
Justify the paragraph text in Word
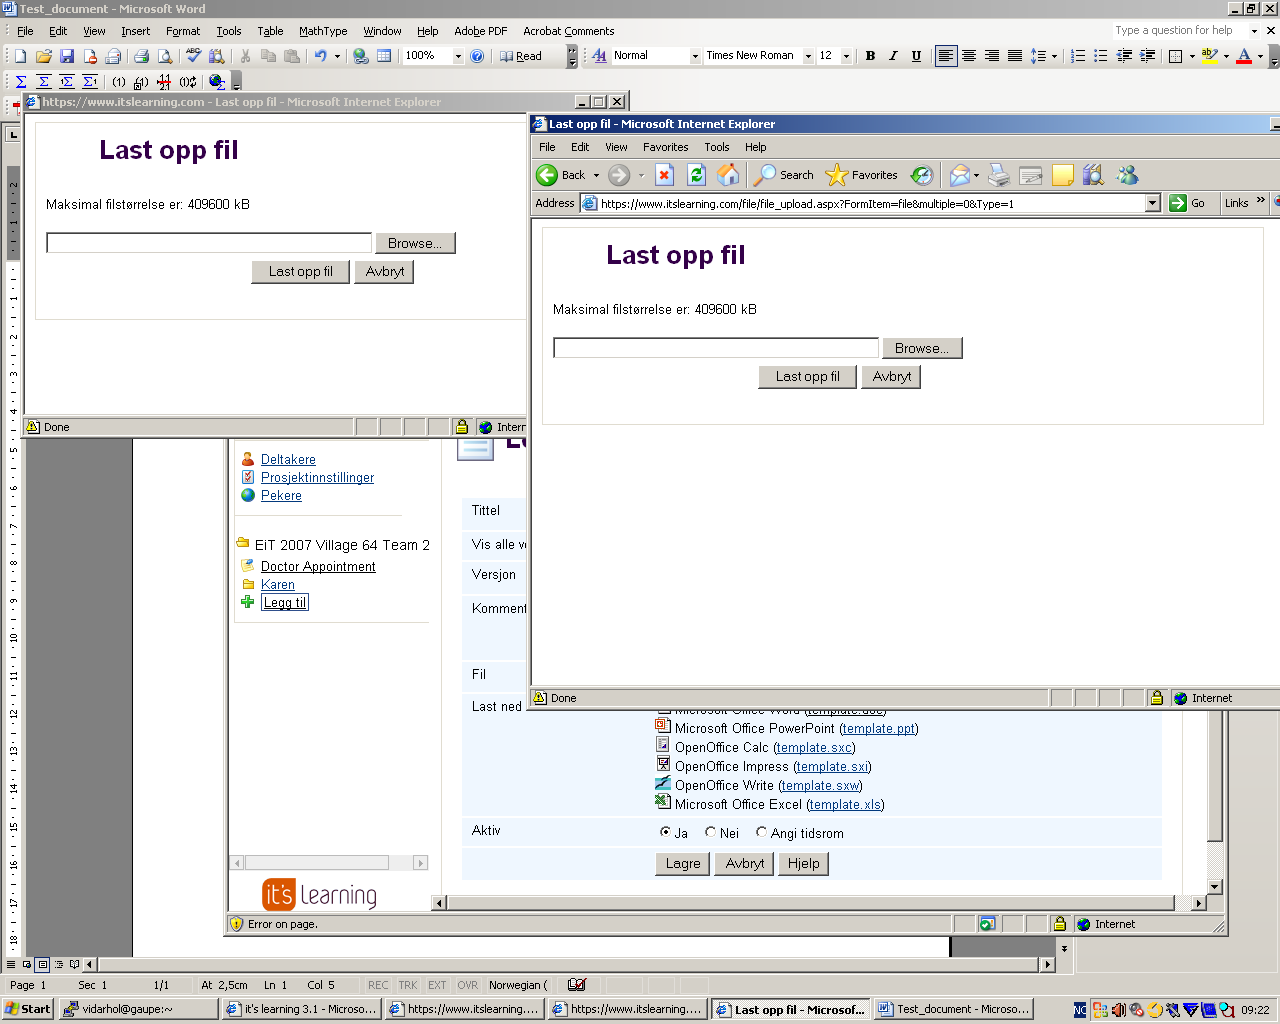[x=1015, y=56]
